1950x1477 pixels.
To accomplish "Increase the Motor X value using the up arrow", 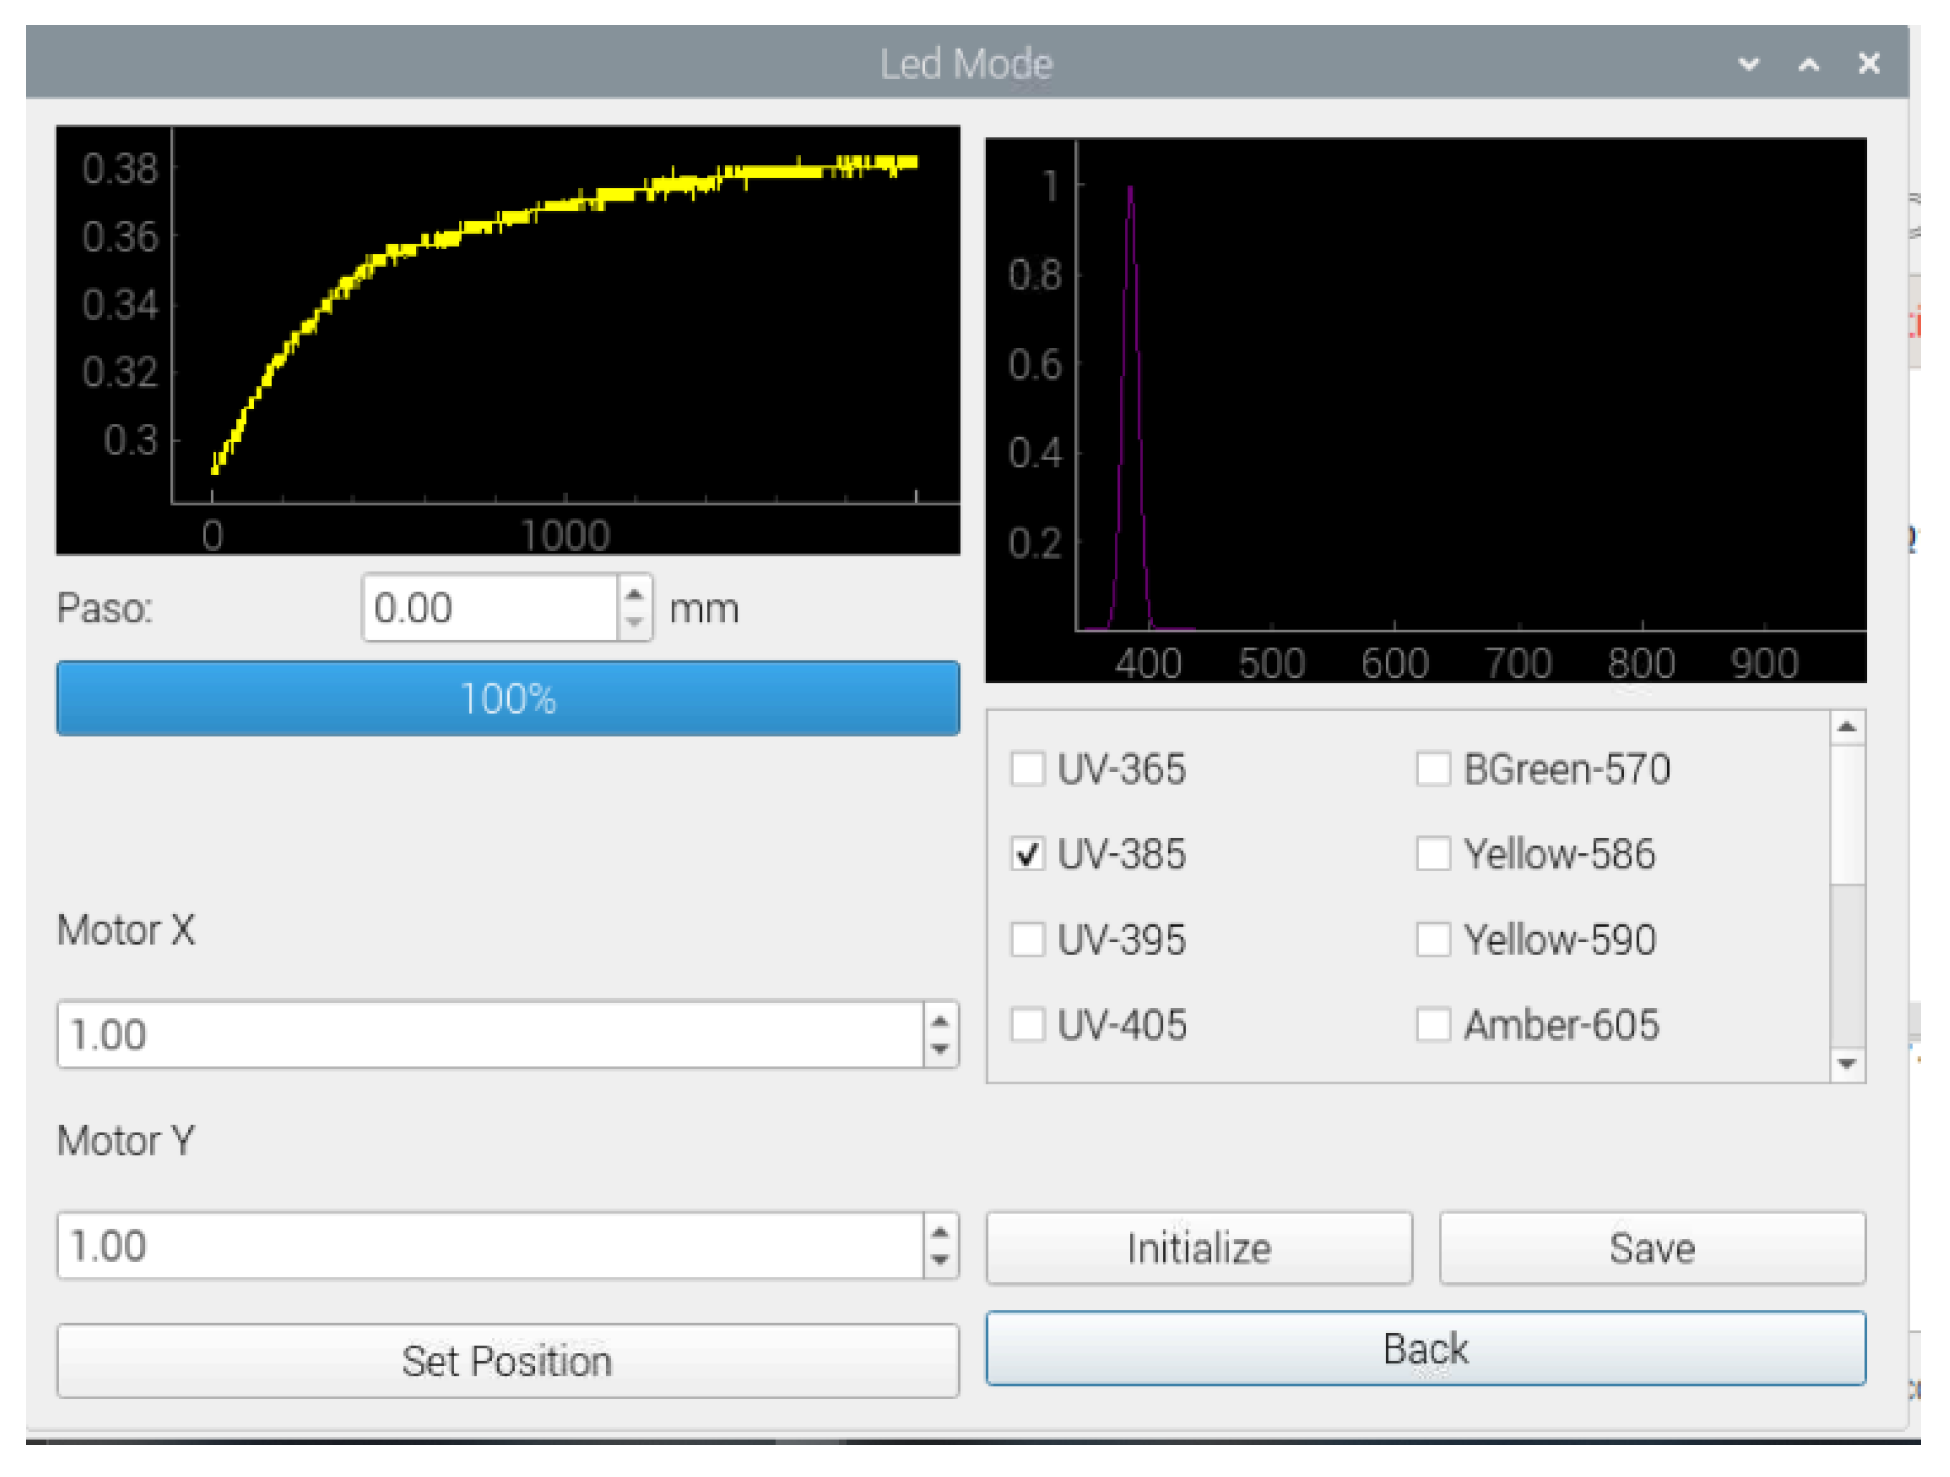I will click(939, 1021).
